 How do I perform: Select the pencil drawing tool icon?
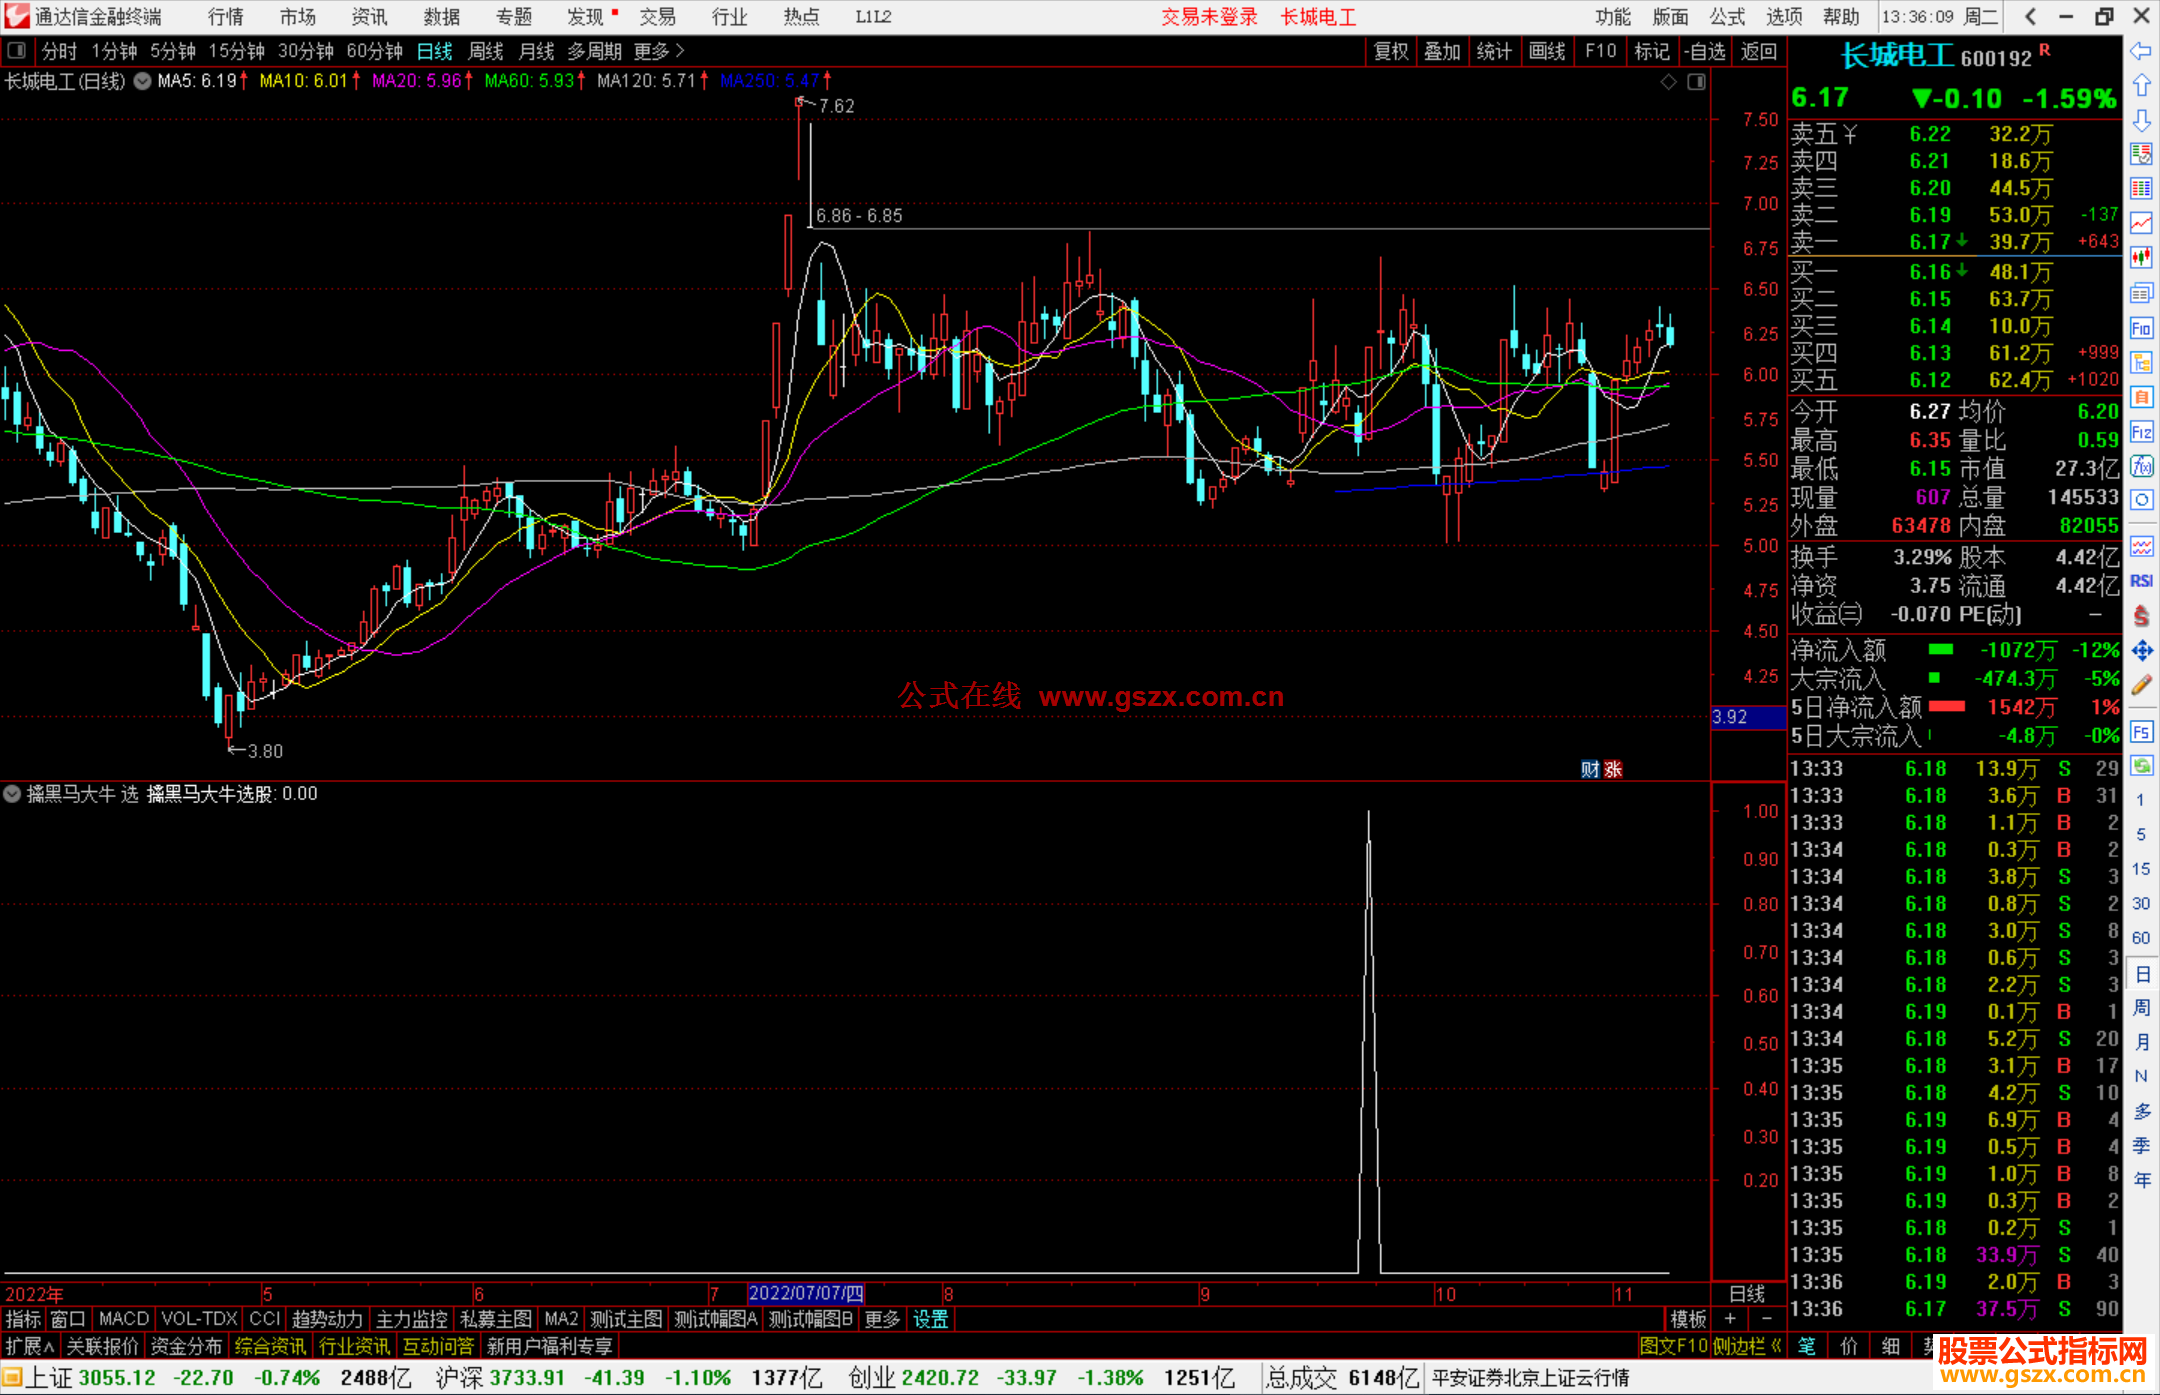[2141, 686]
